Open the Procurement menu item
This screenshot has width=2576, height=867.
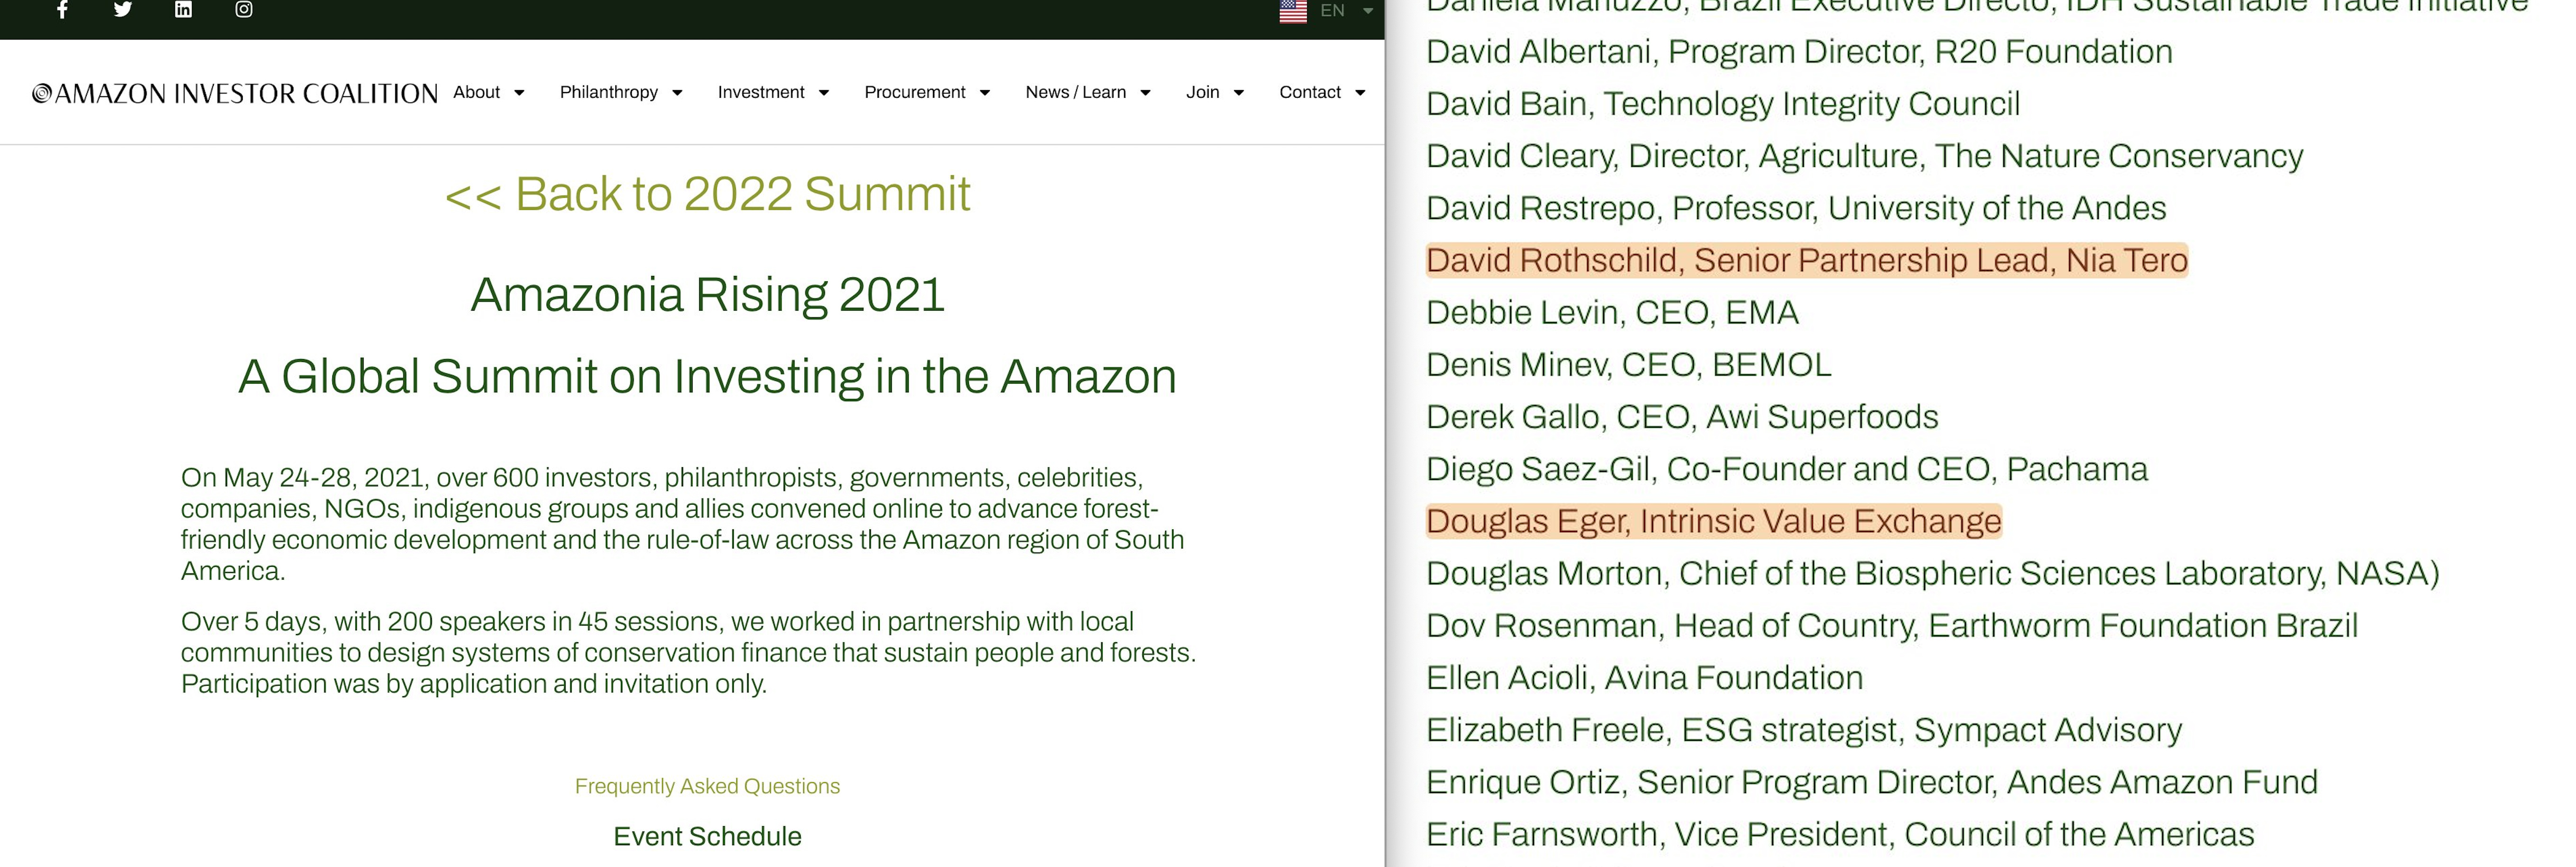point(915,92)
